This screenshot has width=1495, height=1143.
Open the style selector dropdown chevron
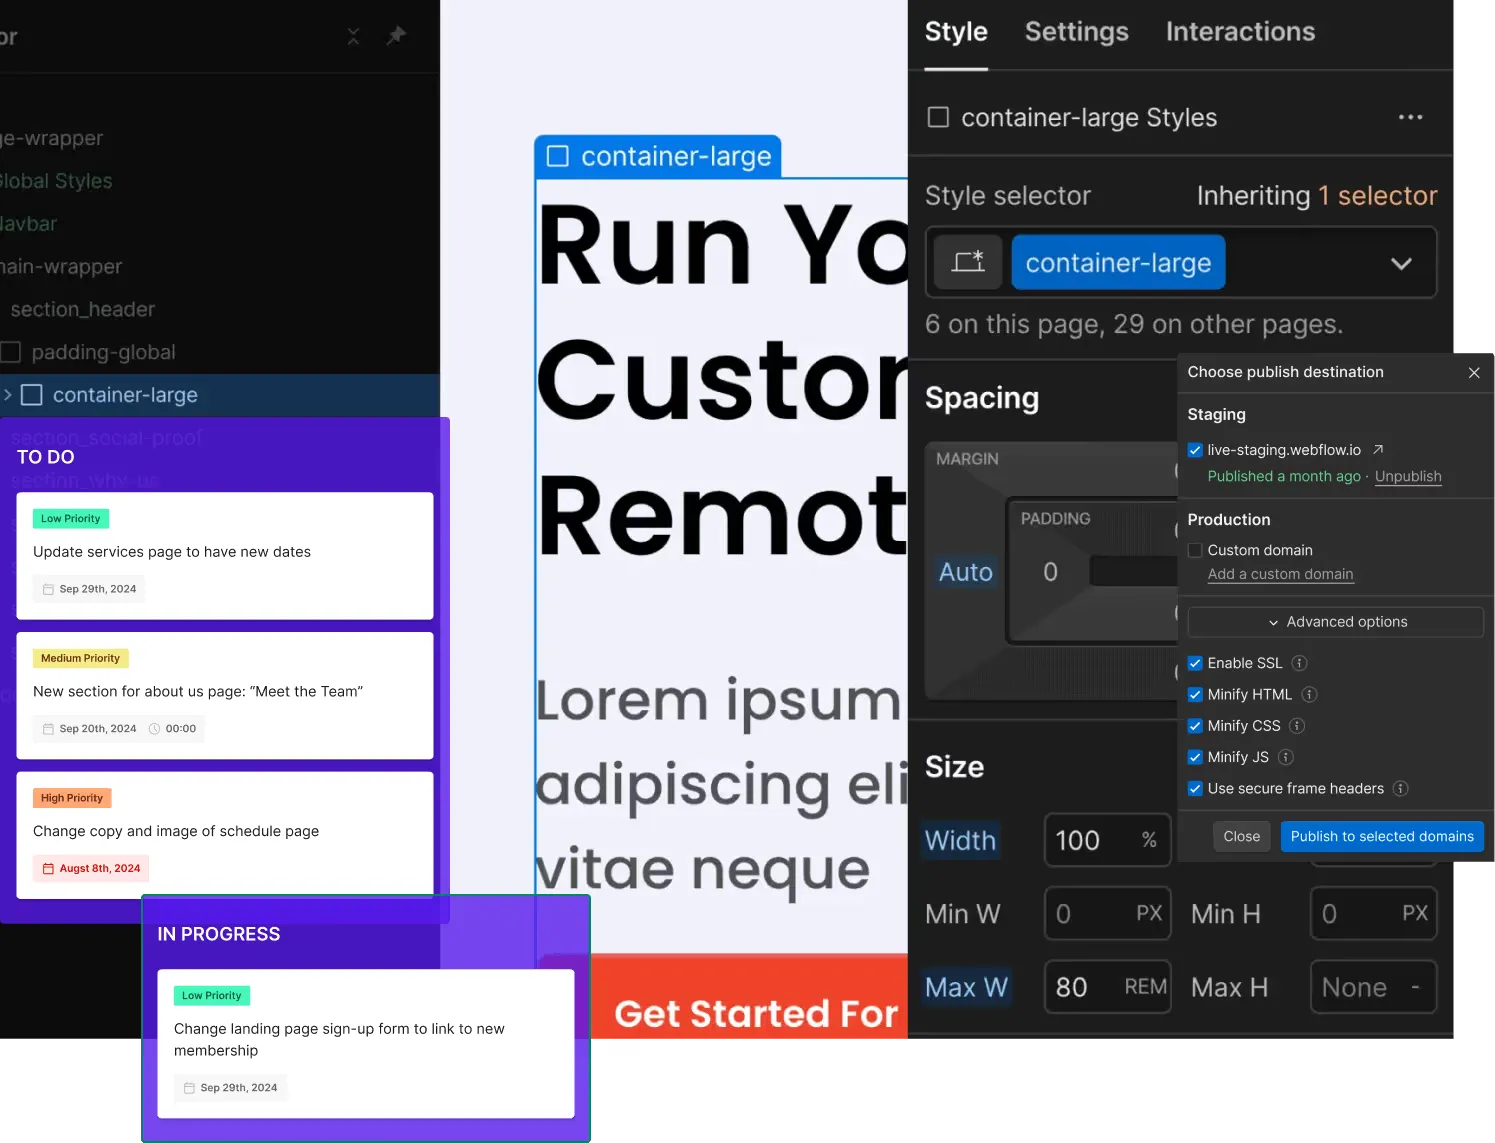click(x=1401, y=263)
